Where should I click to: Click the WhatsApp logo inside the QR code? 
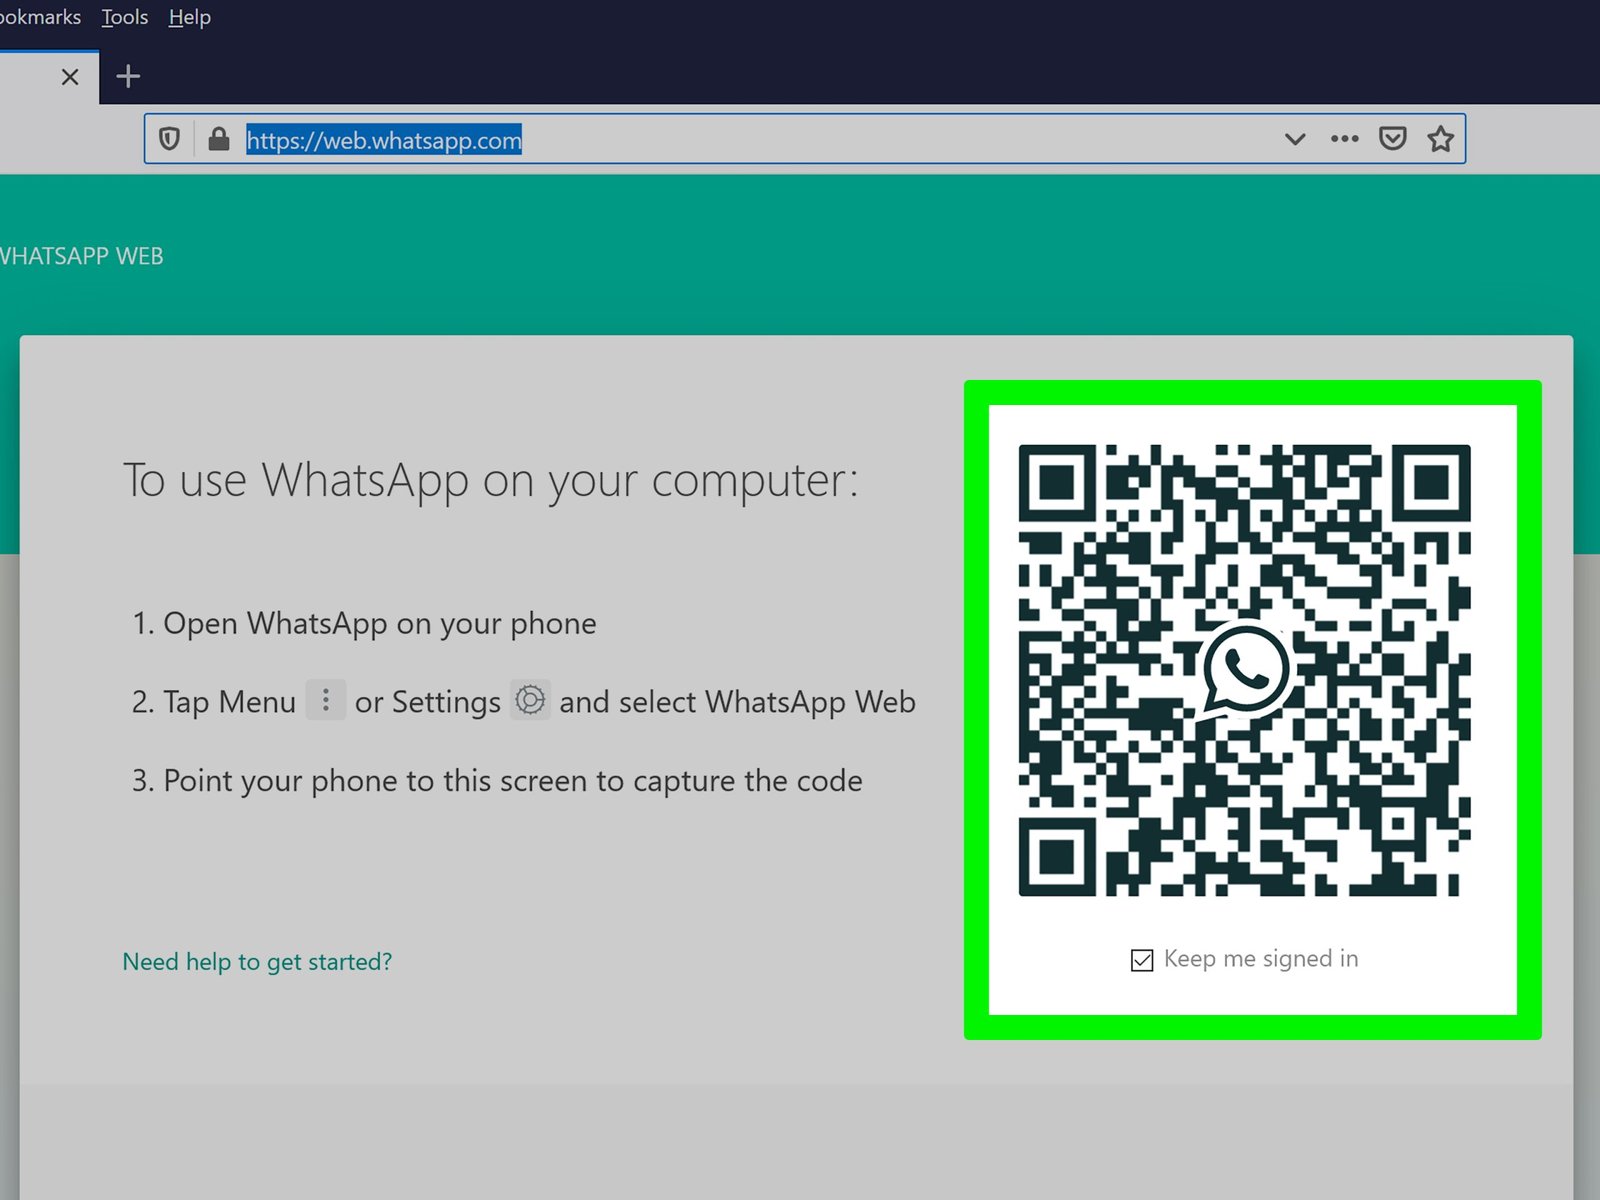1244,670
